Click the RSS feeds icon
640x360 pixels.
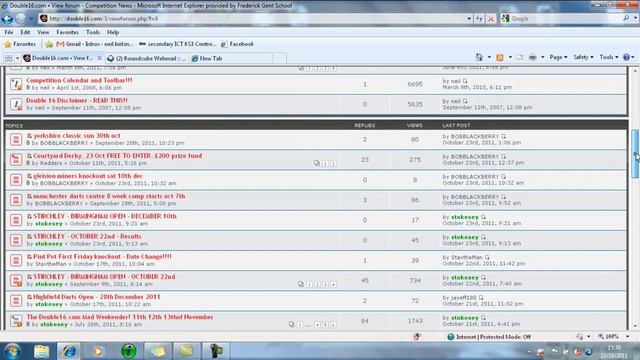coord(500,57)
